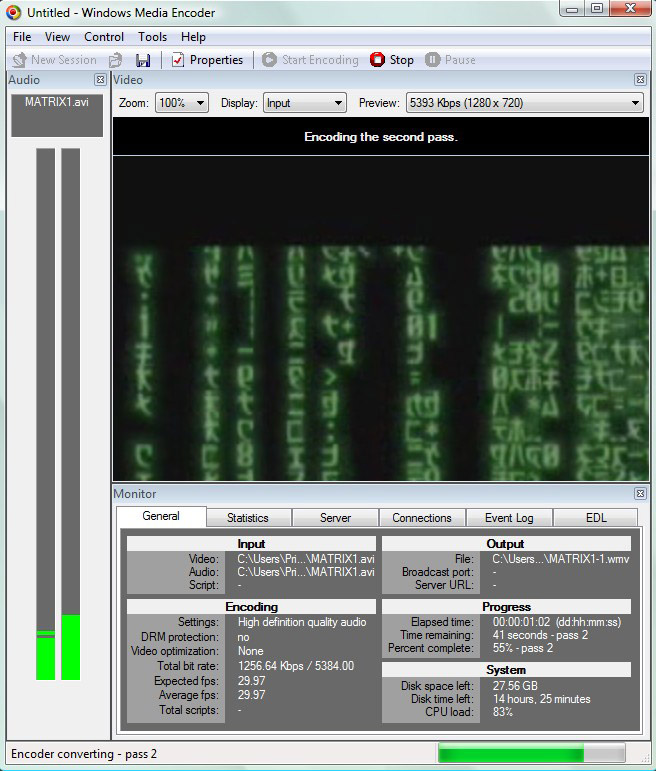Viewport: 656px width, 771px height.
Task: Click 'High definition quality audio' setting
Action: [x=302, y=622]
